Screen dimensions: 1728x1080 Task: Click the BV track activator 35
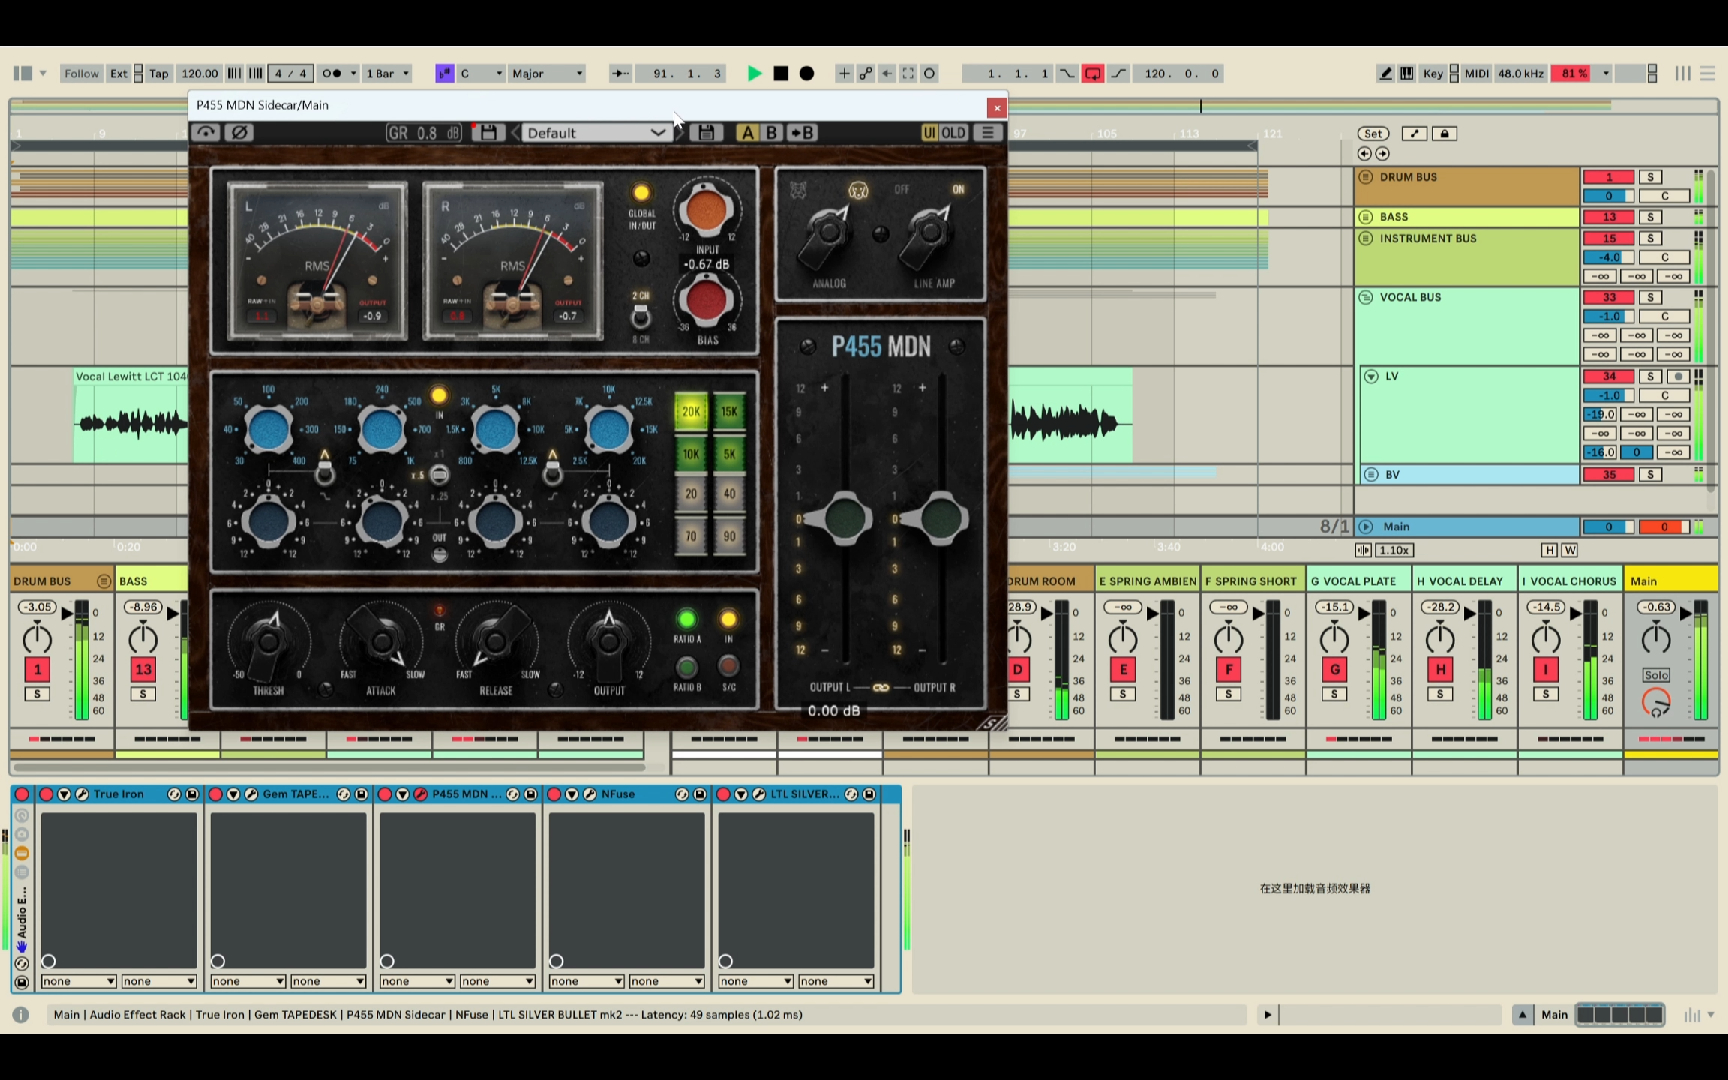[1608, 474]
